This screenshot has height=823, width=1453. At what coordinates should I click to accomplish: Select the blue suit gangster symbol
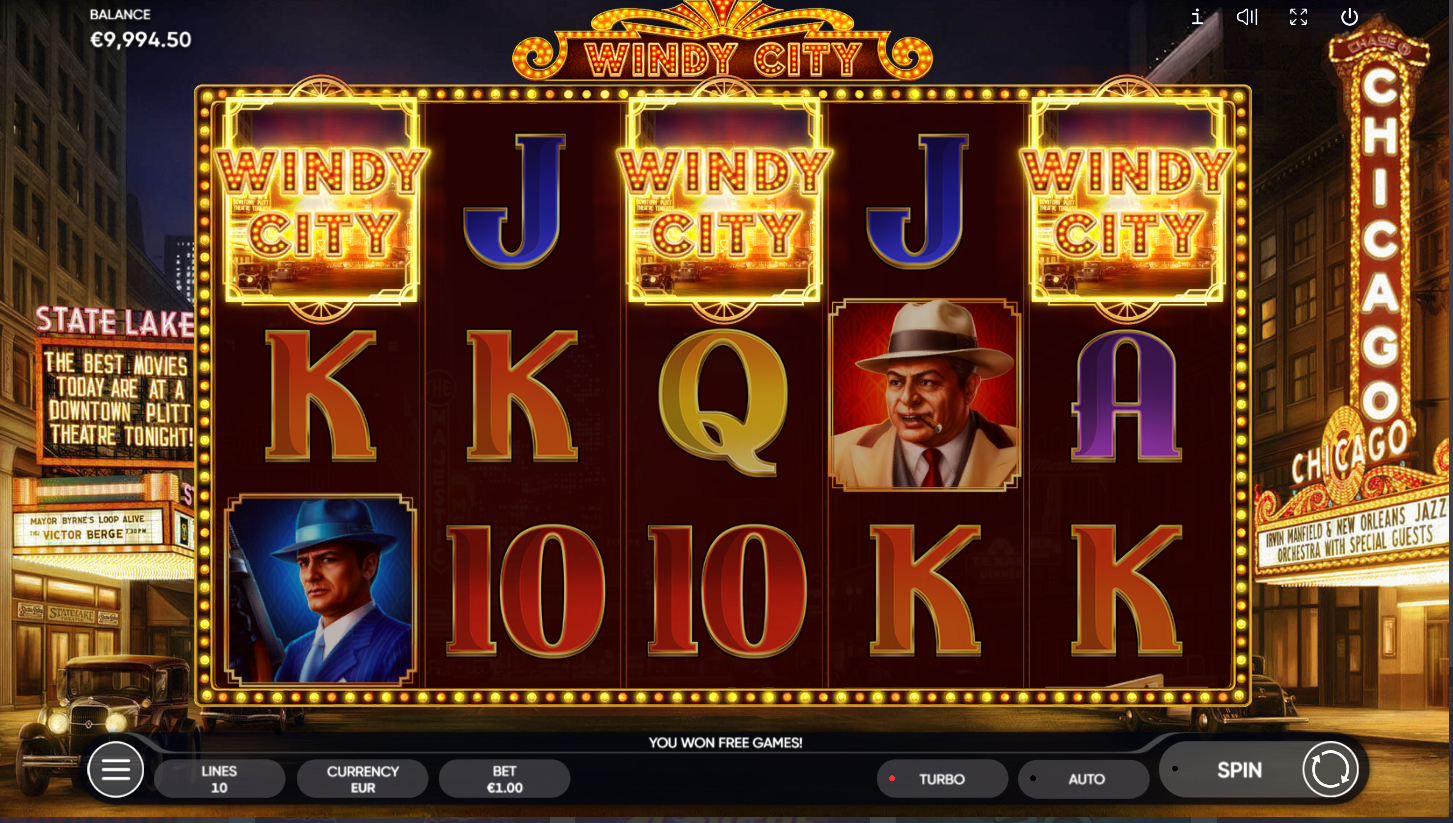pyautogui.click(x=321, y=589)
